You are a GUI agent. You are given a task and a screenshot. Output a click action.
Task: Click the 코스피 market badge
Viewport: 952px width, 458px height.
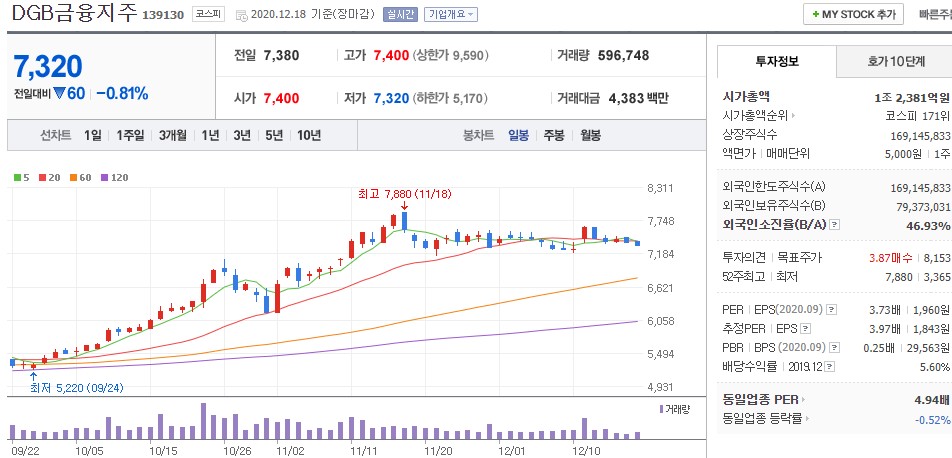tap(208, 14)
